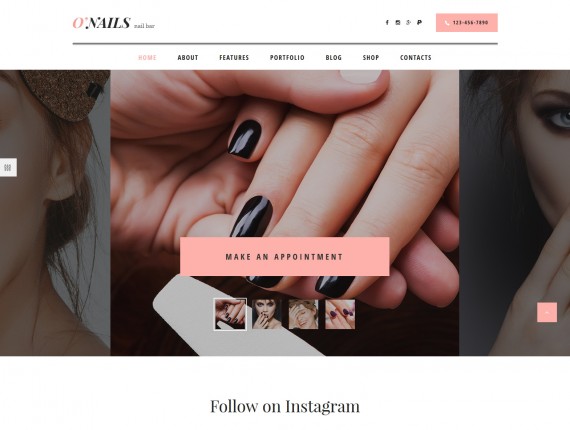The image size is (570, 430).
Task: Go to the Home menu item
Action: (x=147, y=57)
